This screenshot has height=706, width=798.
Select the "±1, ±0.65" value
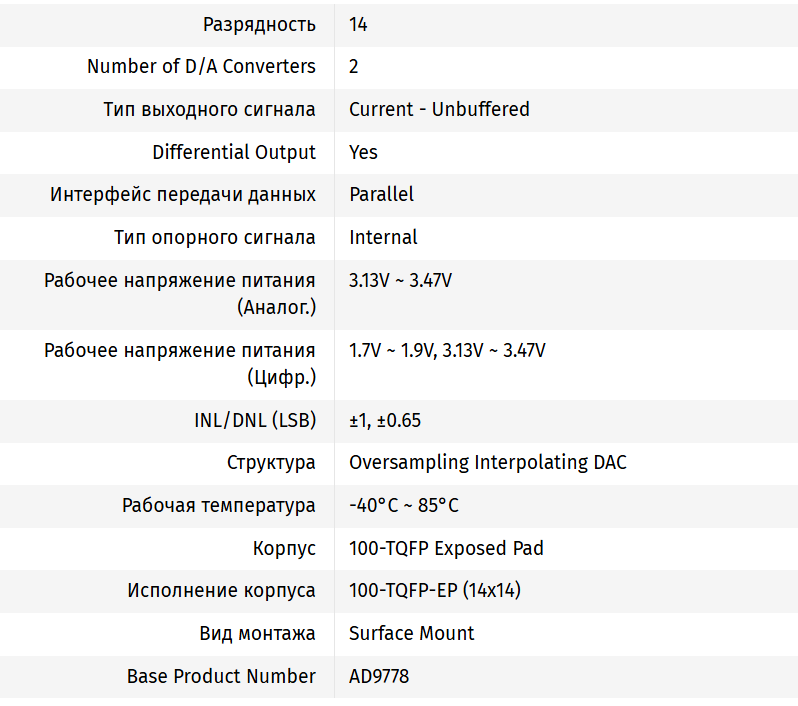[385, 420]
